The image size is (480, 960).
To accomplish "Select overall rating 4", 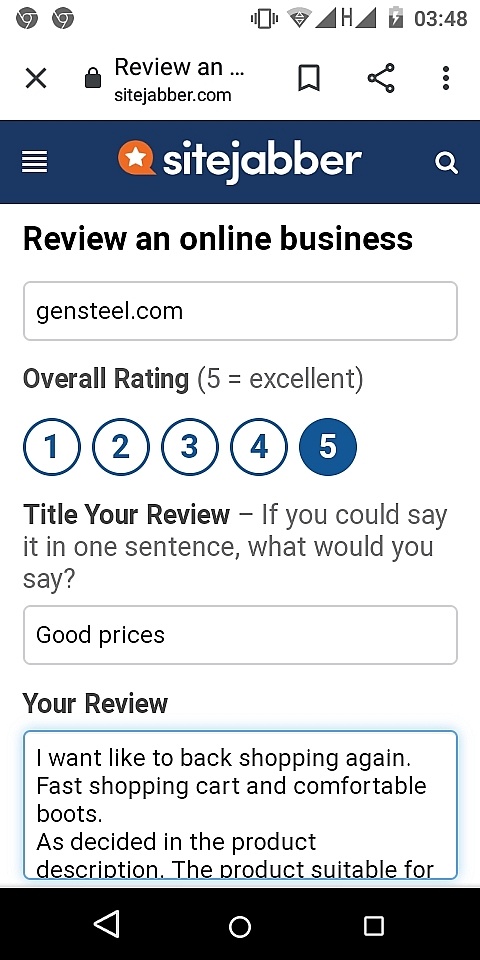I will [x=259, y=447].
